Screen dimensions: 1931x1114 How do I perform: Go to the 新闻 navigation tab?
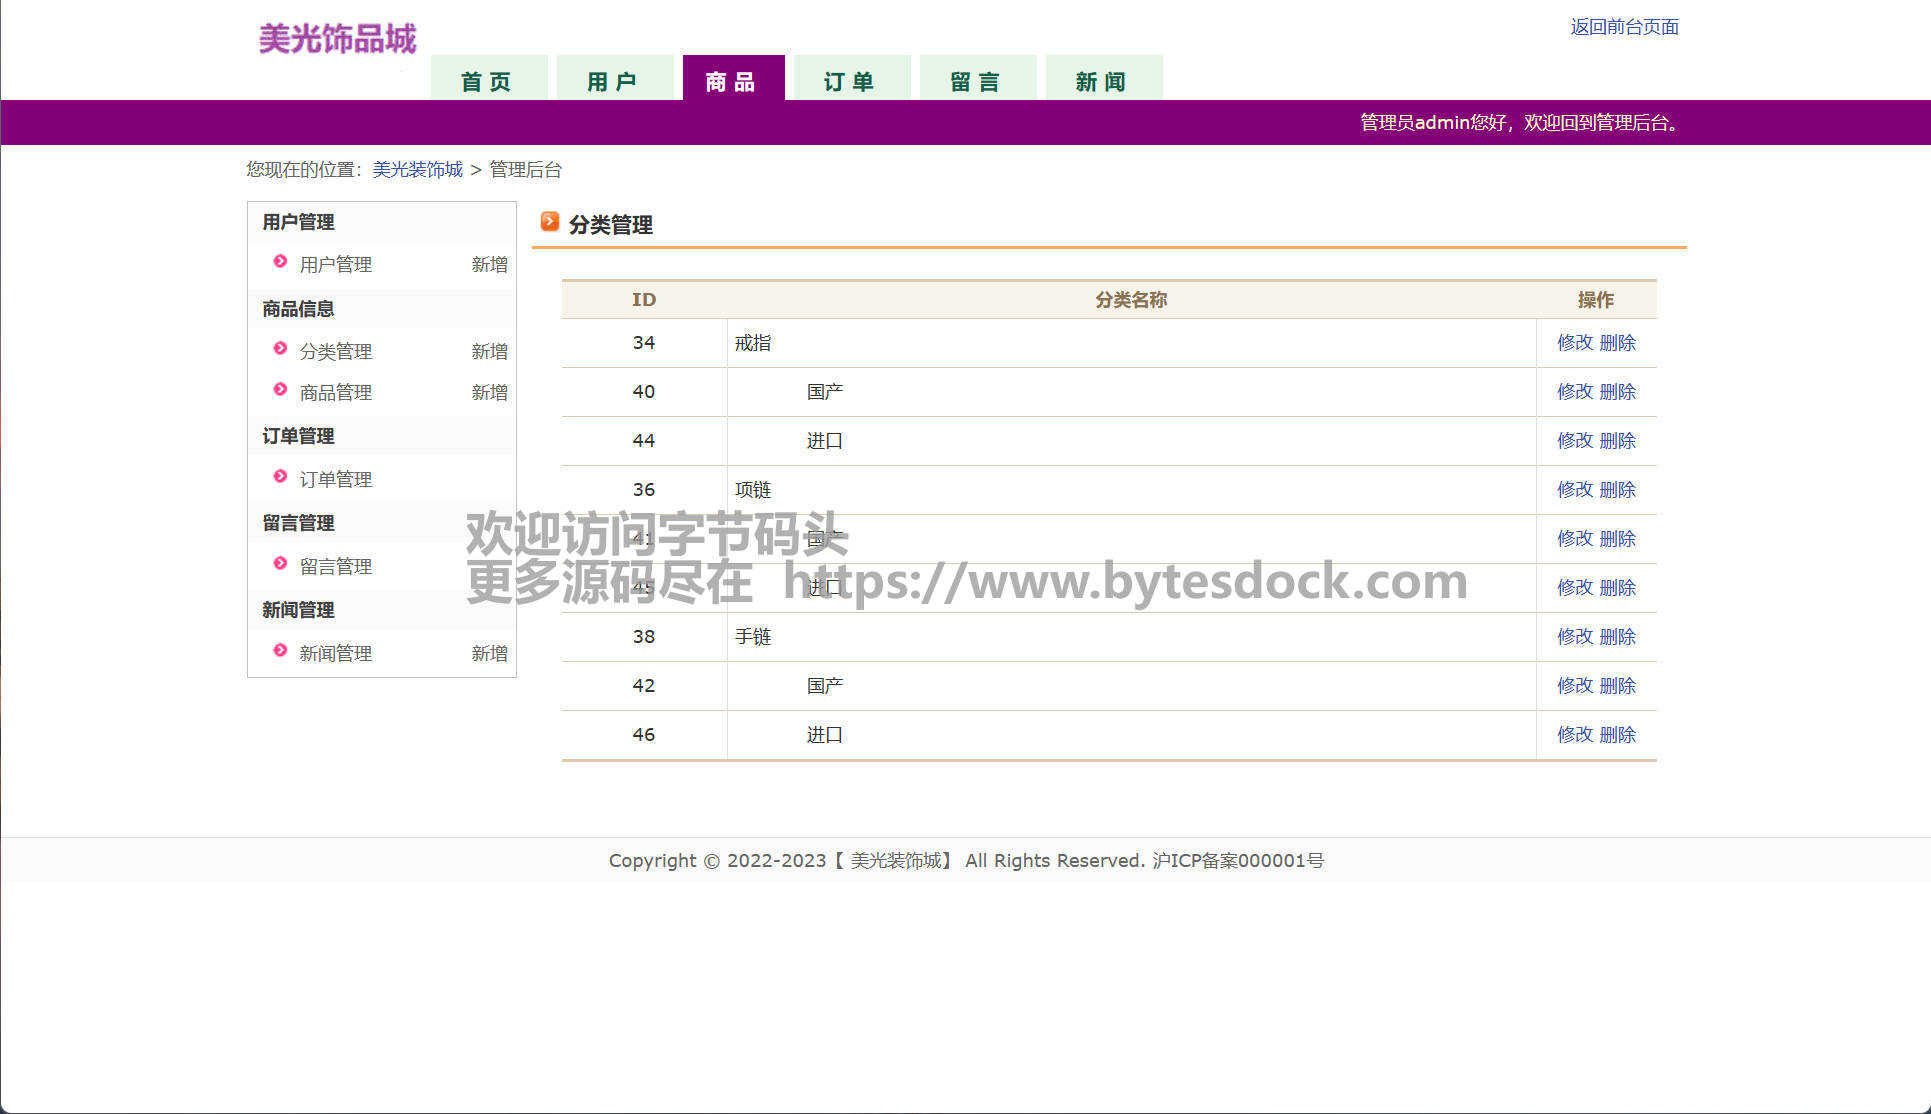pos(1102,81)
